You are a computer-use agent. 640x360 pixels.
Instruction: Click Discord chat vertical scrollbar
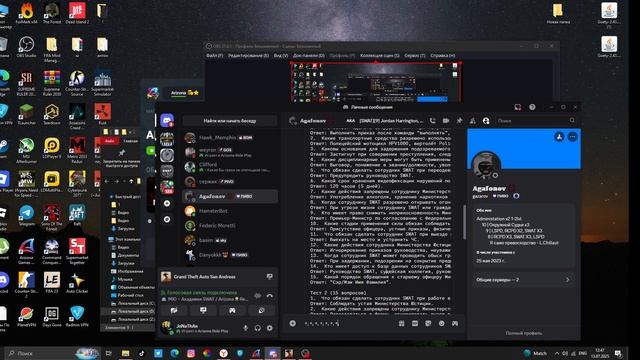point(464,222)
